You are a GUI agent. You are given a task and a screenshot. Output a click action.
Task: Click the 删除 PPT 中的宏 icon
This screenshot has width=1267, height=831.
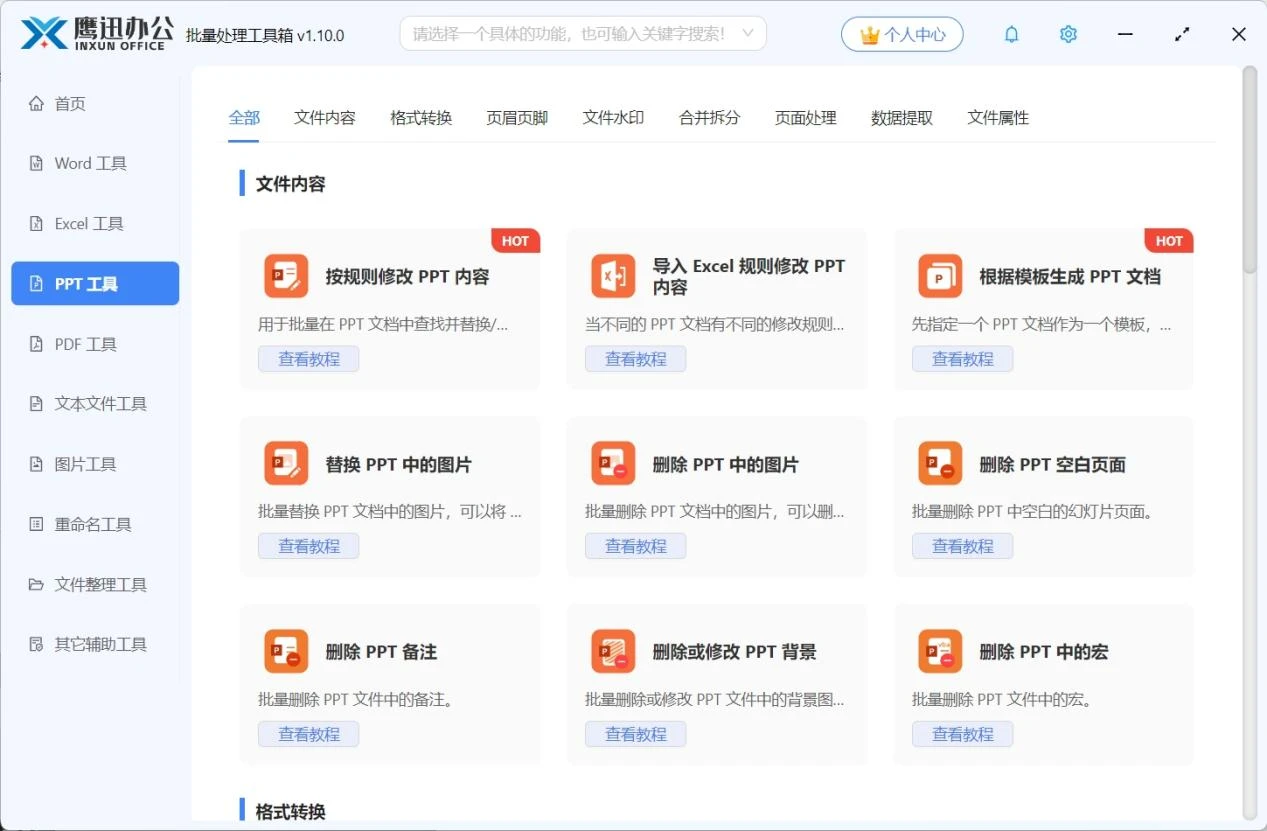[940, 651]
